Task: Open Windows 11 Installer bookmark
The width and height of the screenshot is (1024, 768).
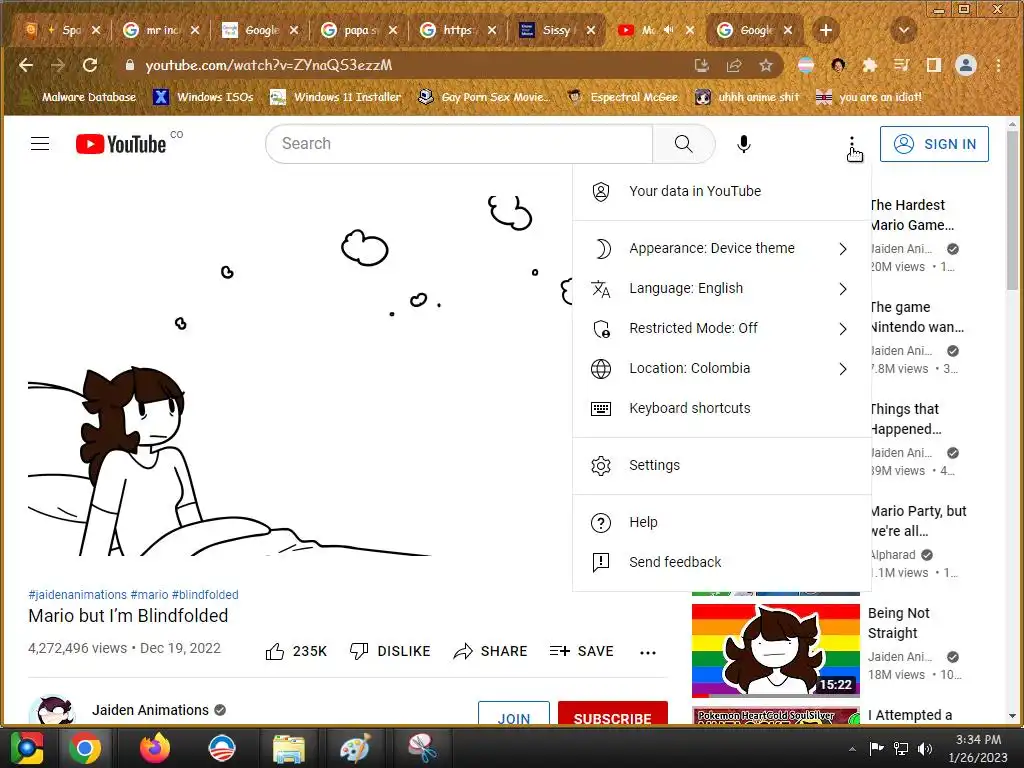Action: point(336,97)
